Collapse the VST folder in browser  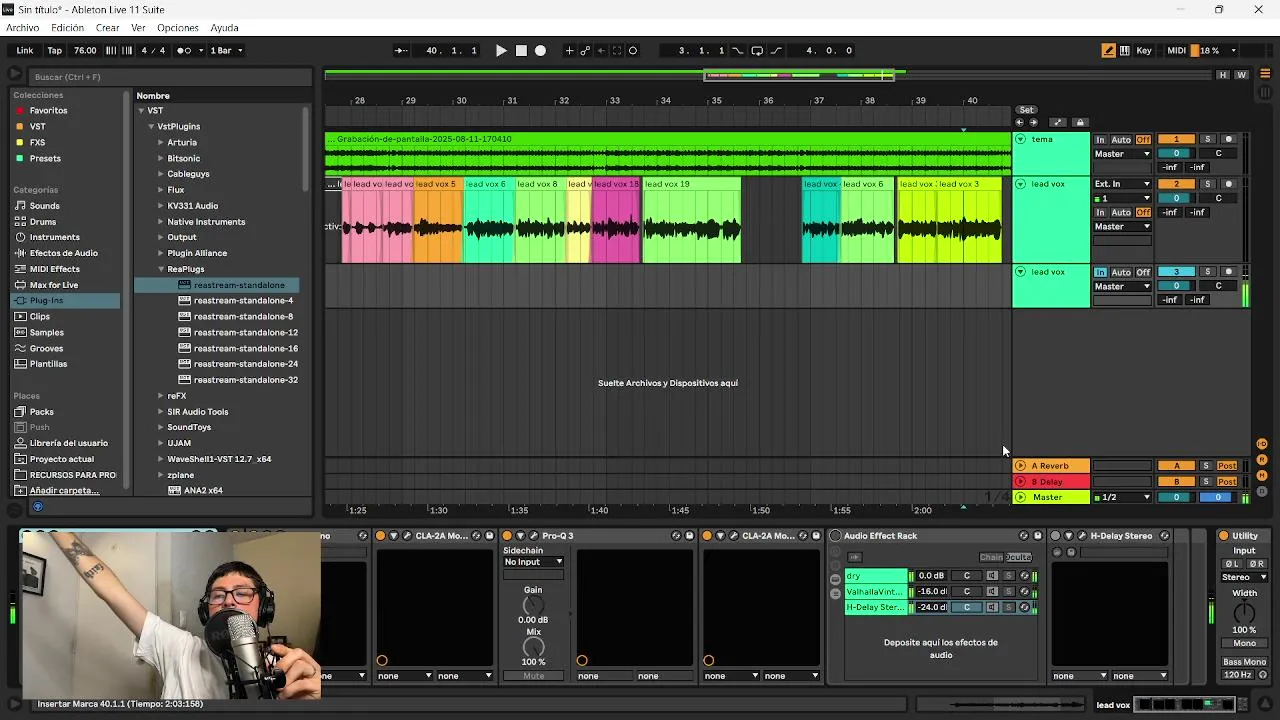[x=141, y=111]
